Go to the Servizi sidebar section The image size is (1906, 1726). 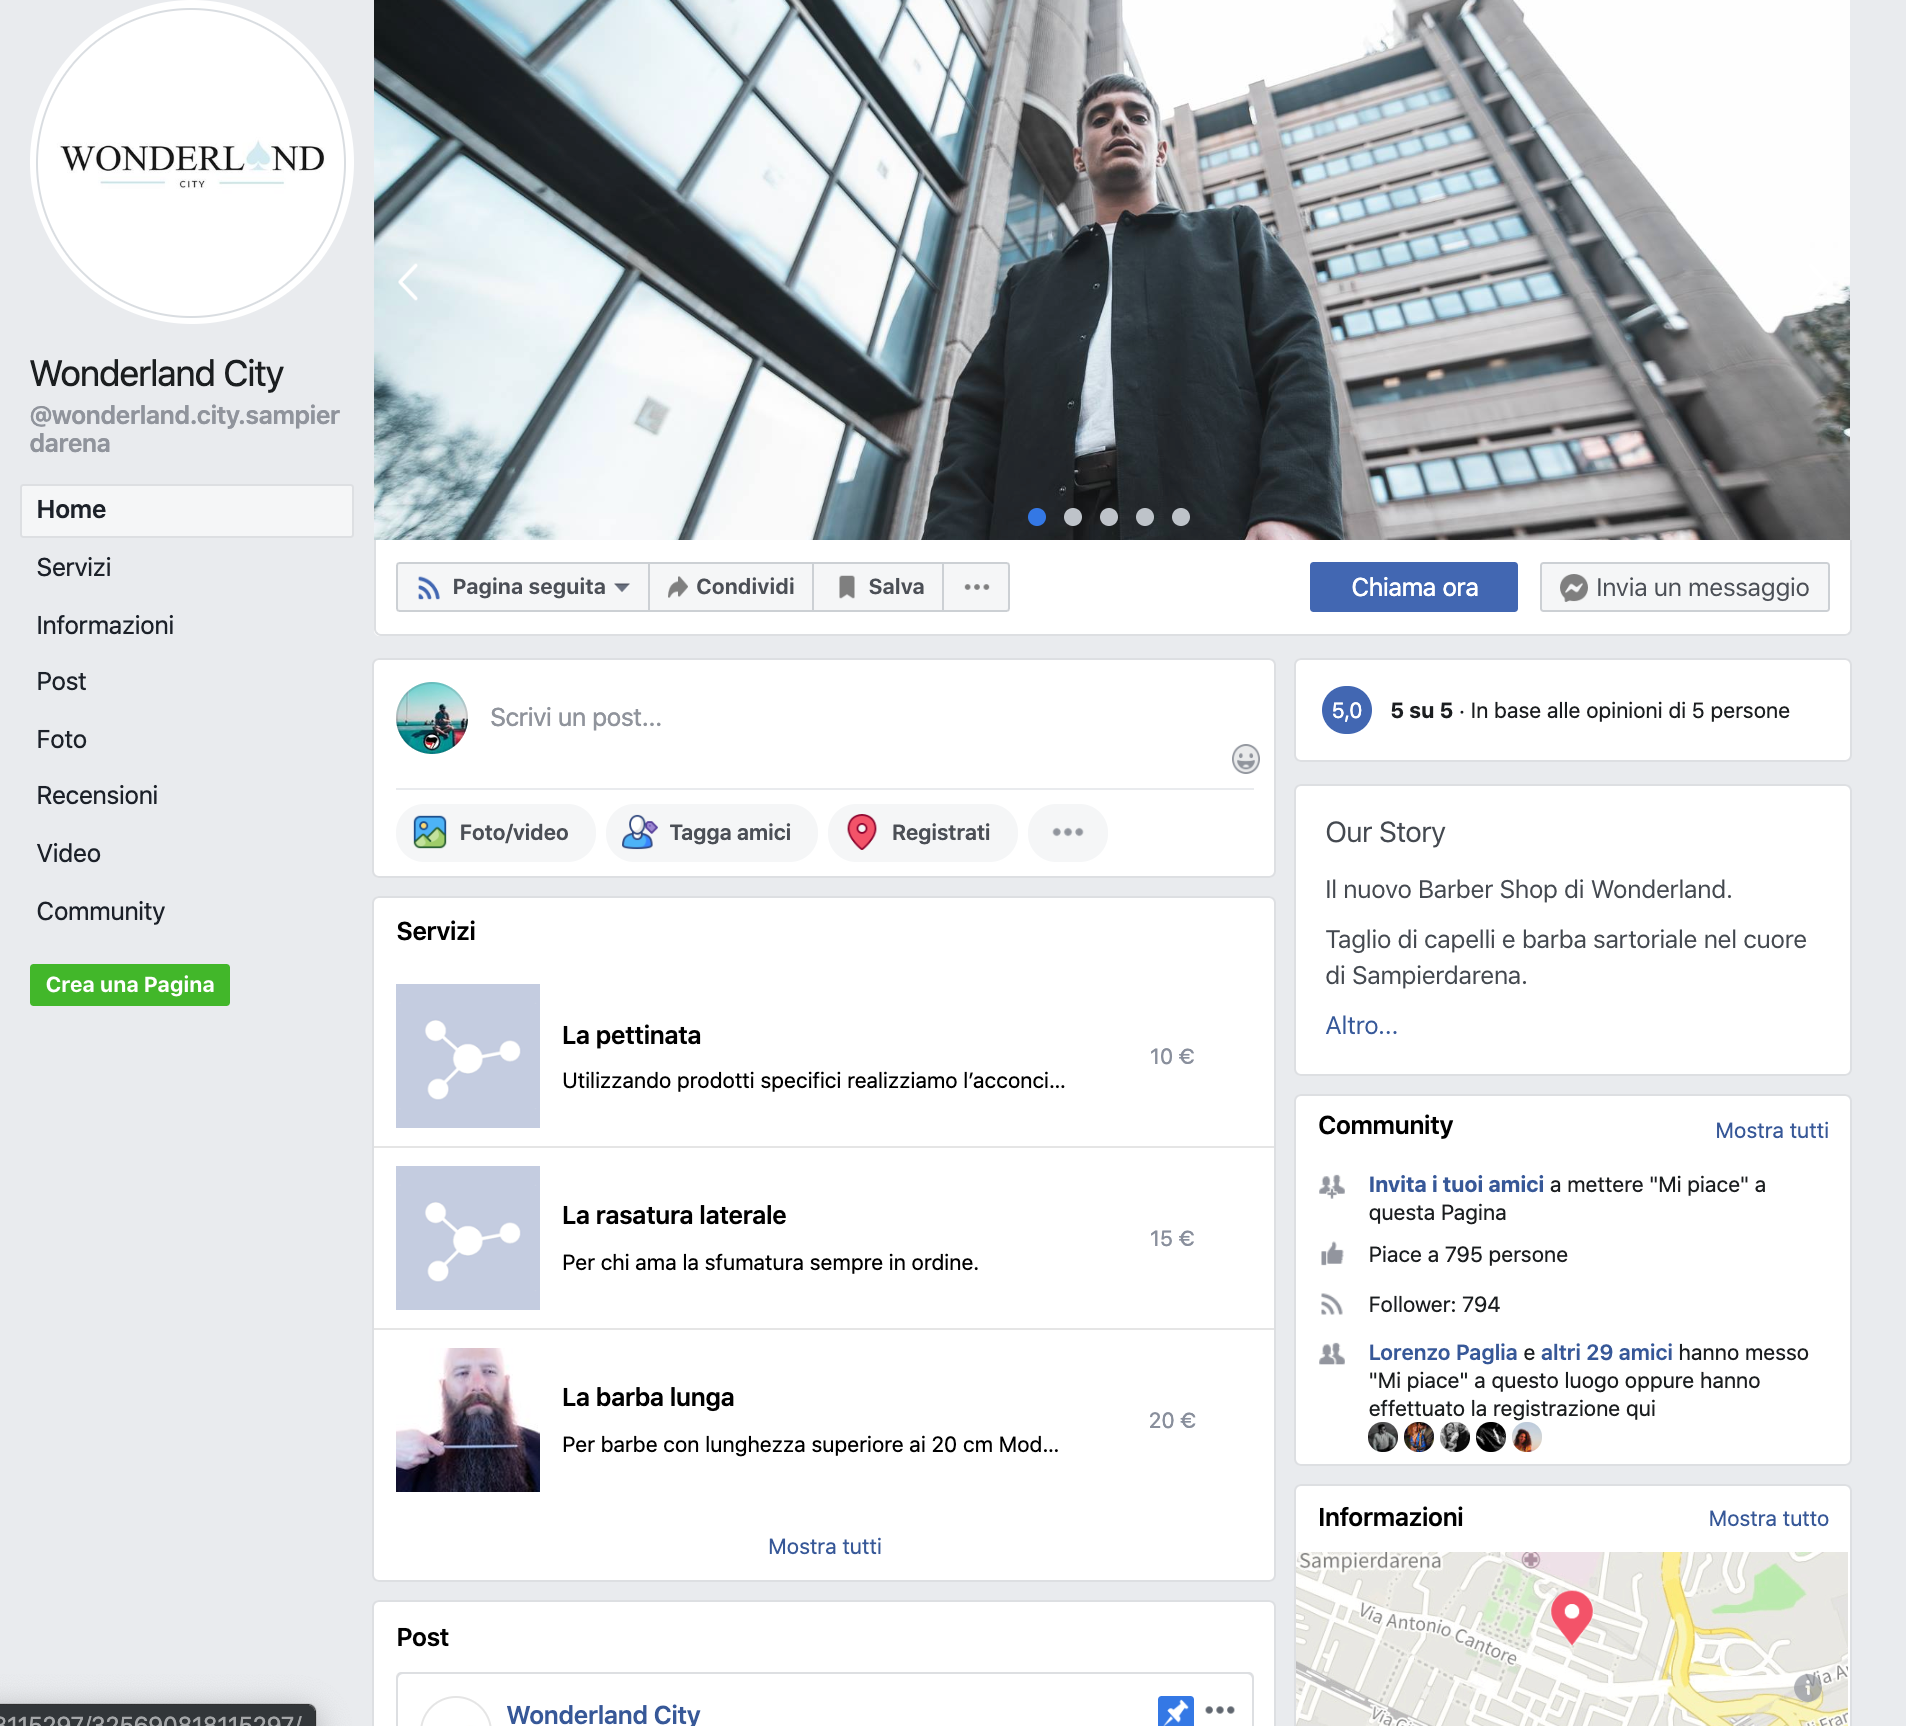pos(74,568)
